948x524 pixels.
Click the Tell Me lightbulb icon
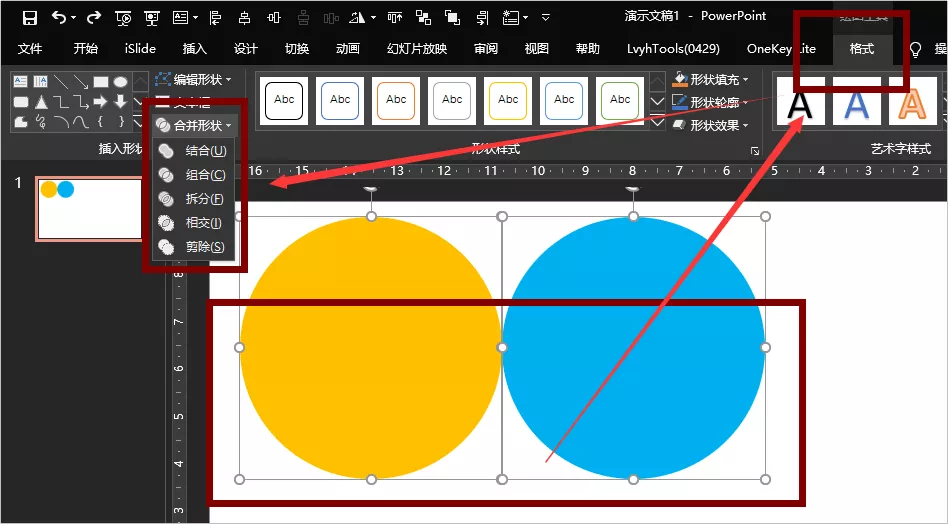tap(914, 49)
